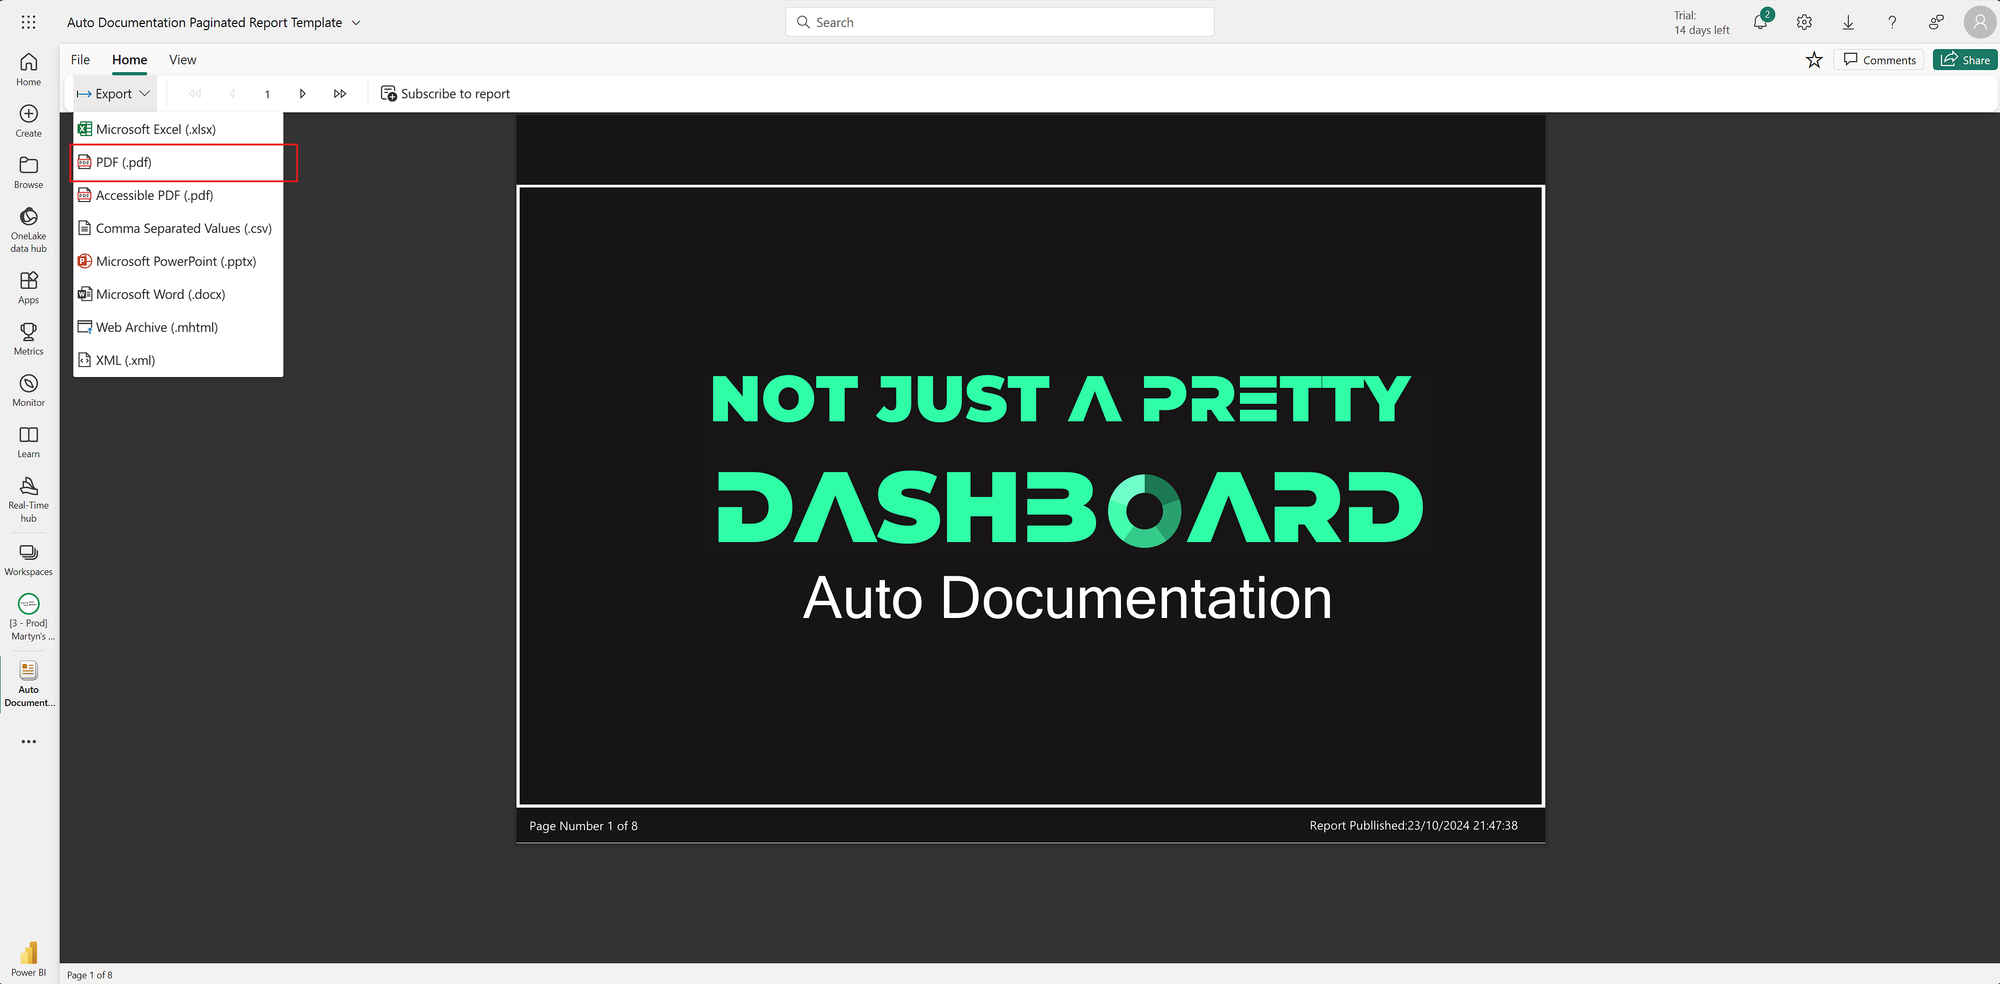Open Browse folder in sidebar

pos(28,172)
